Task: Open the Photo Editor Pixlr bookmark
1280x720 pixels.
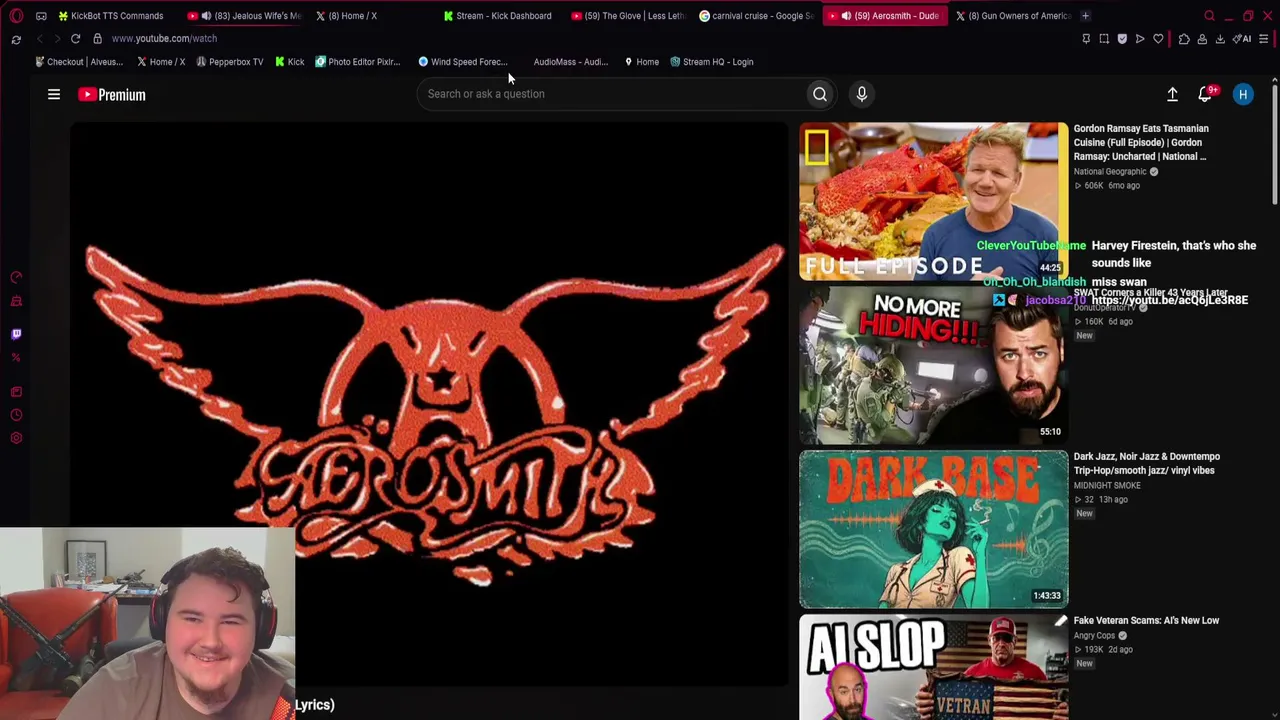Action: (x=357, y=62)
